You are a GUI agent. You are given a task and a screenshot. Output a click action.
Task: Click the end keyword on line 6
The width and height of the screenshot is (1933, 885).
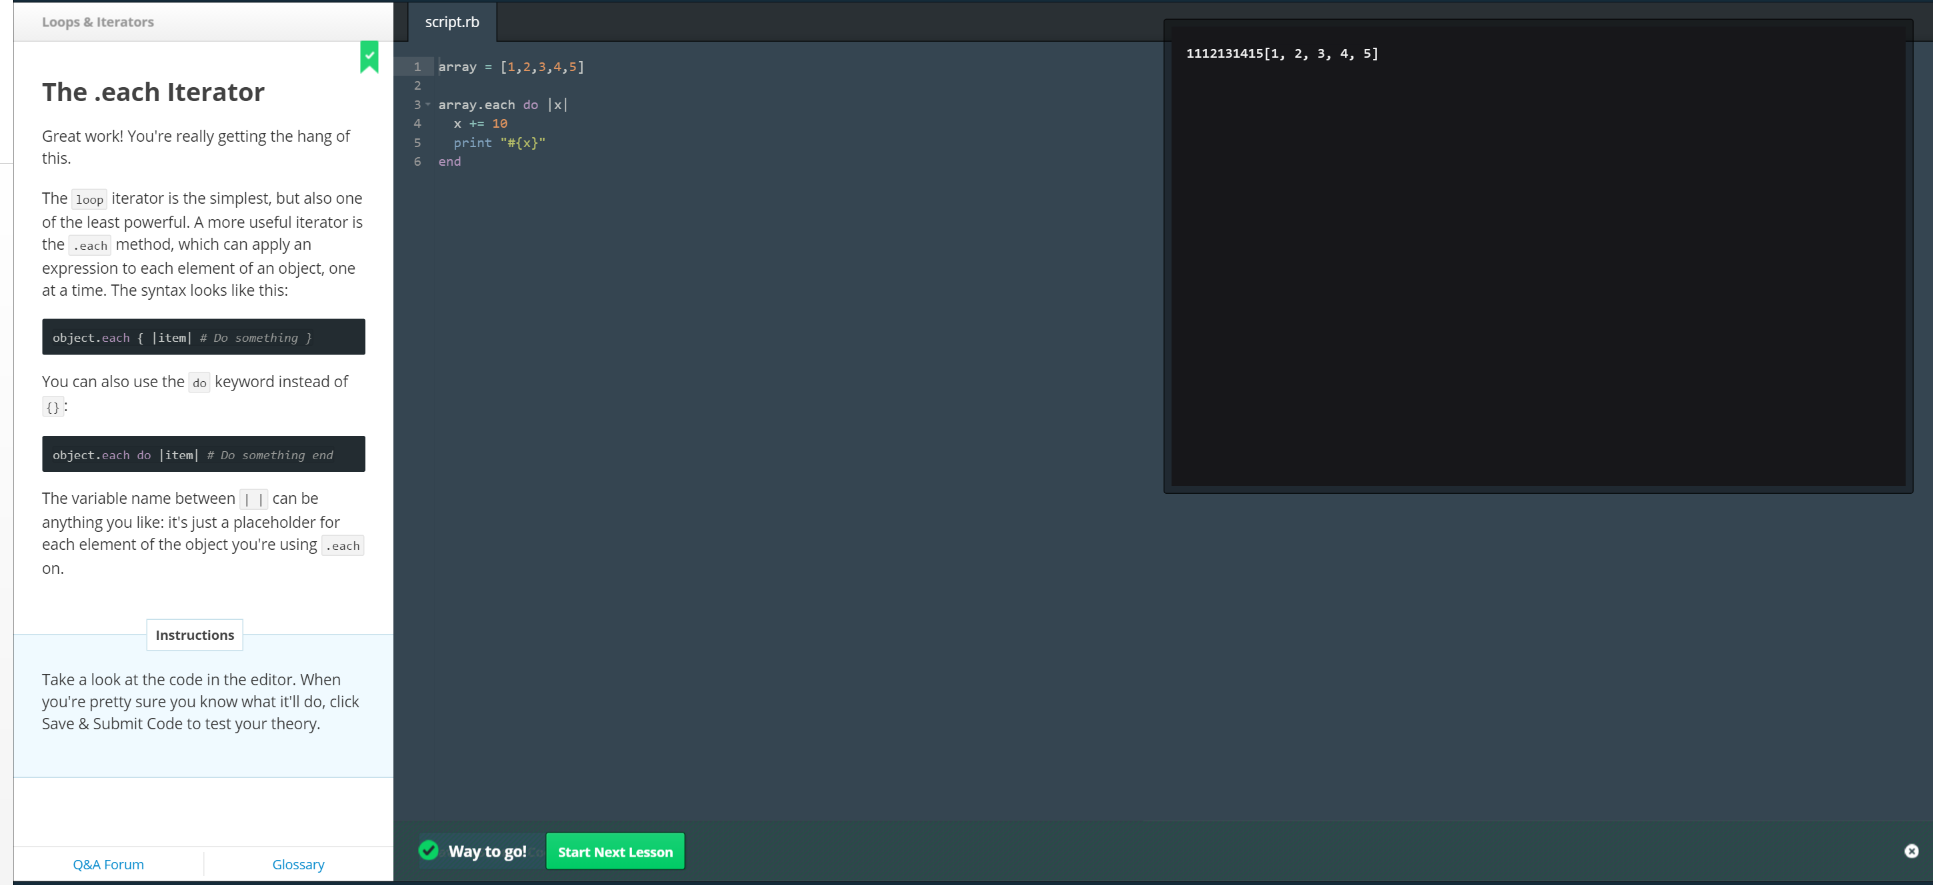[450, 162]
